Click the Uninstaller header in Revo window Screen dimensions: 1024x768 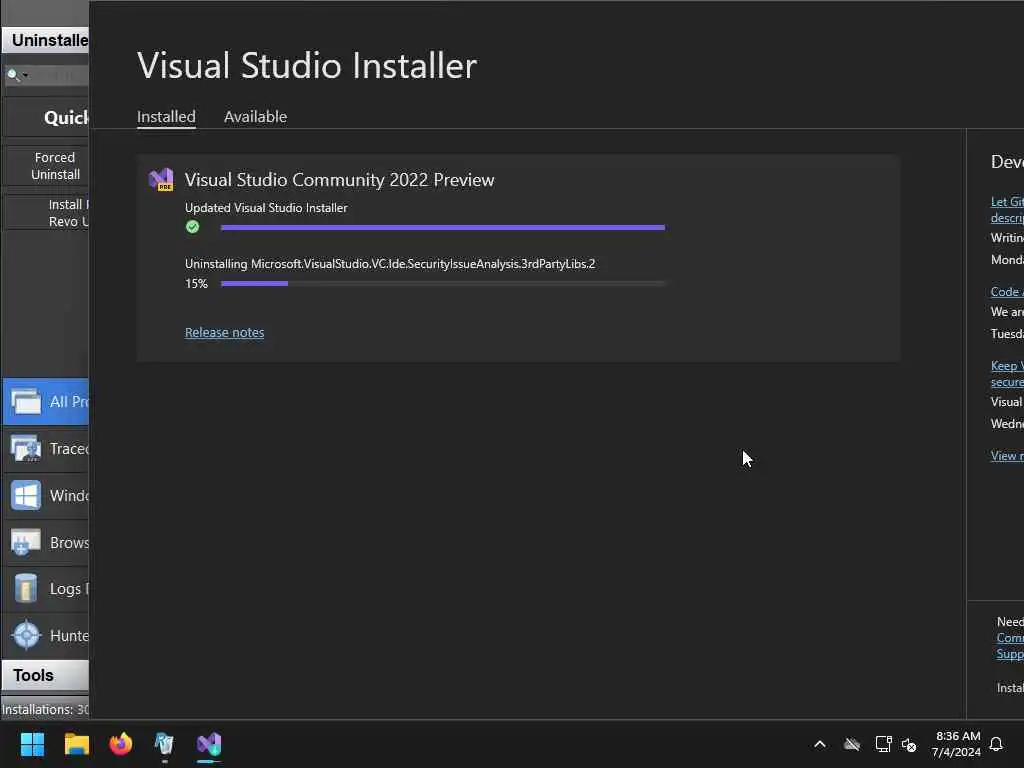pyautogui.click(x=45, y=40)
